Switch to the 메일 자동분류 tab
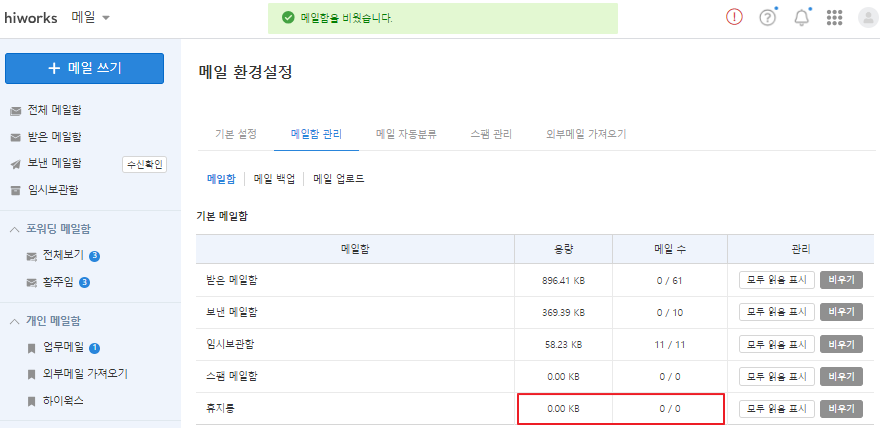This screenshot has width=880, height=428. point(406,133)
